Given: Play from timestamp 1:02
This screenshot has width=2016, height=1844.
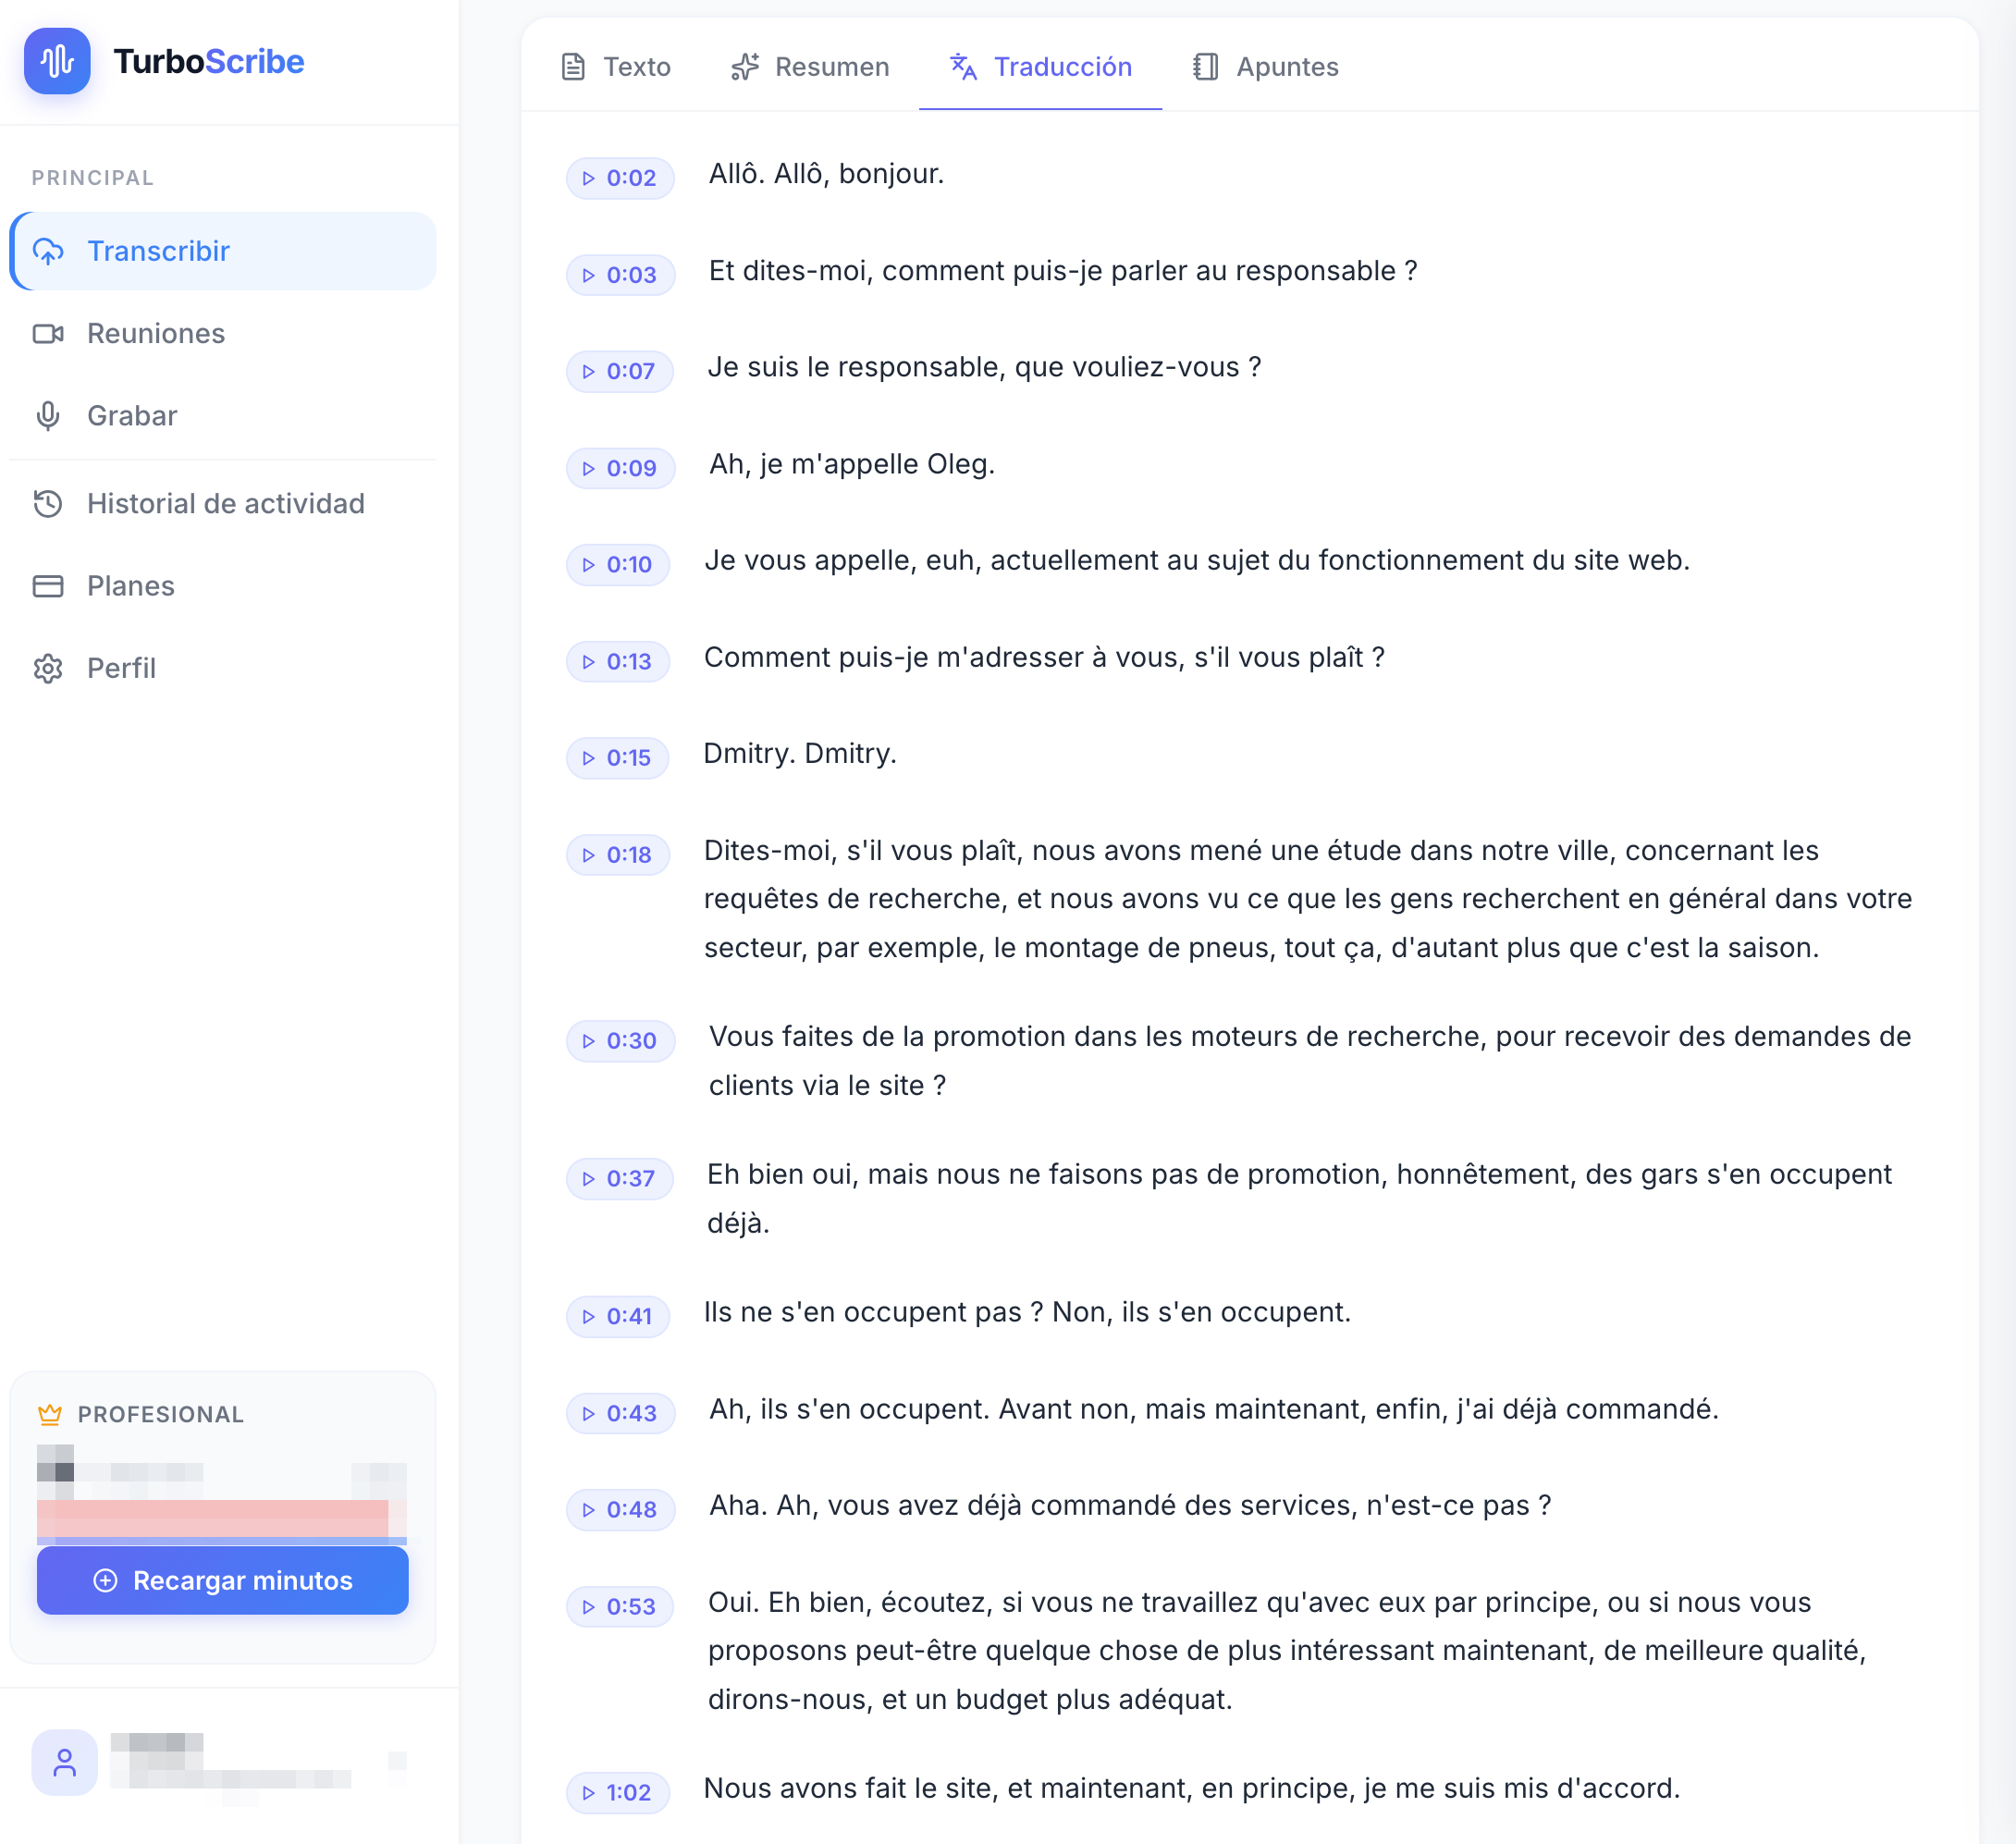Looking at the screenshot, I should 618,1793.
